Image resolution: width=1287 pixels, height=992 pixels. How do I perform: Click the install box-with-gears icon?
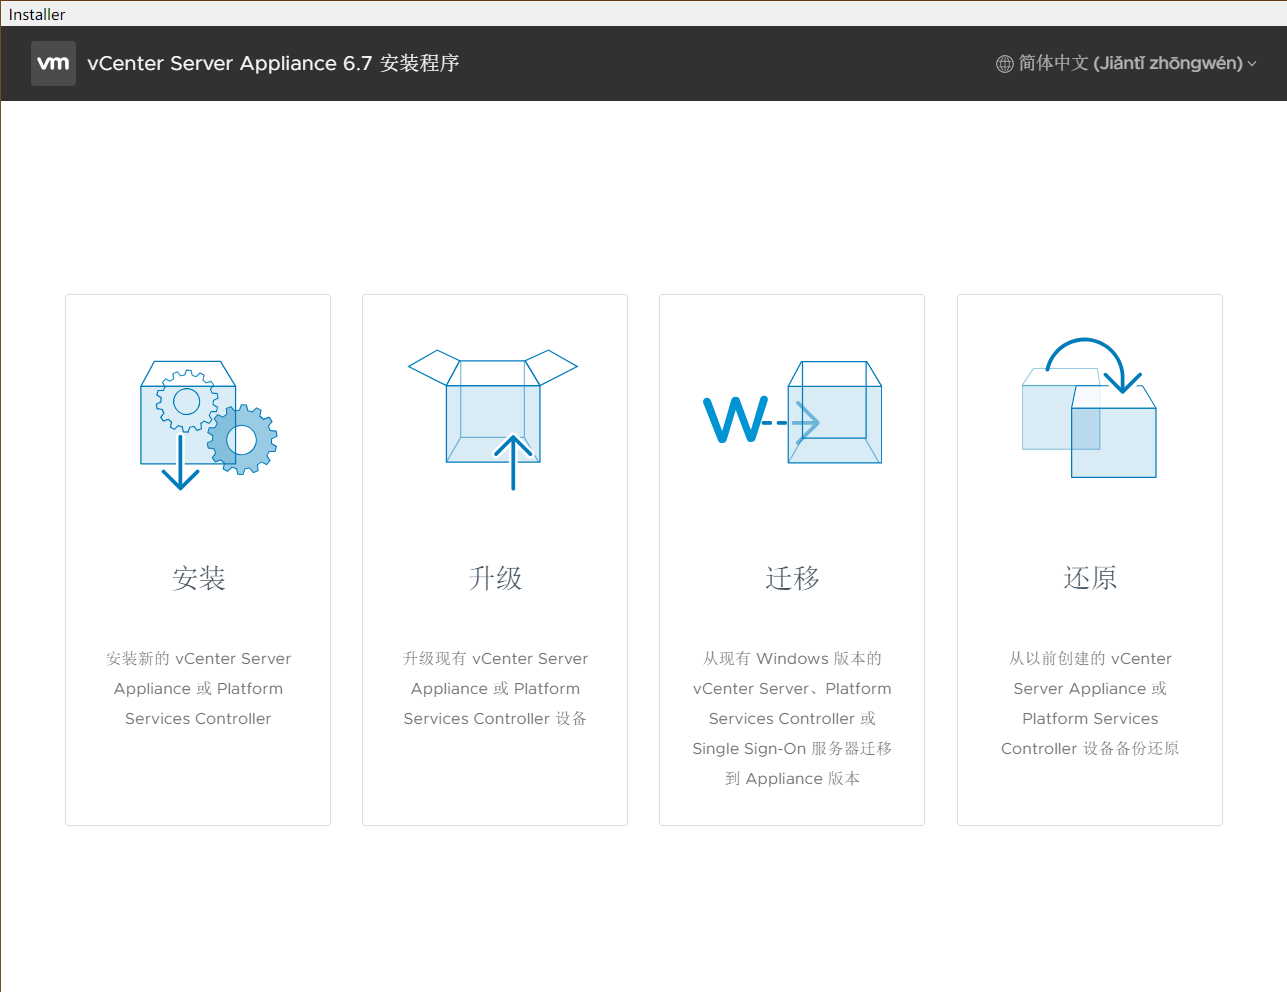coord(208,425)
